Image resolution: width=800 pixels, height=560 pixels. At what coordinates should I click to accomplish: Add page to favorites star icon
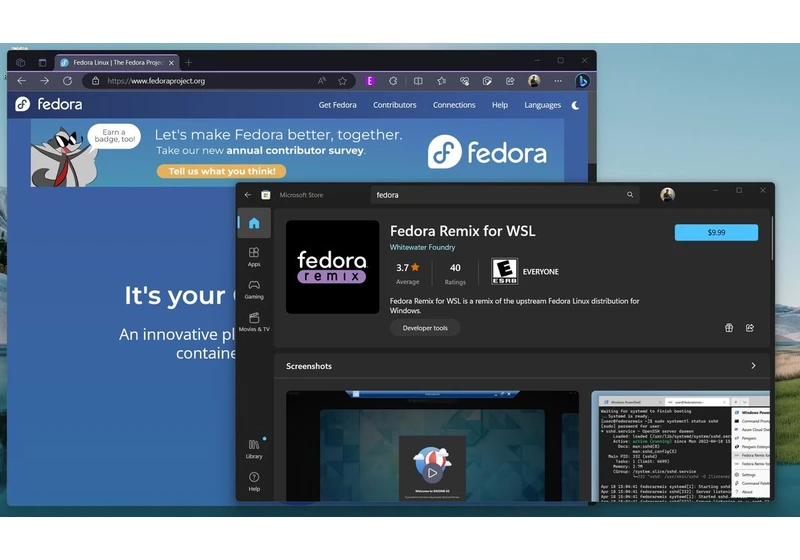point(342,81)
